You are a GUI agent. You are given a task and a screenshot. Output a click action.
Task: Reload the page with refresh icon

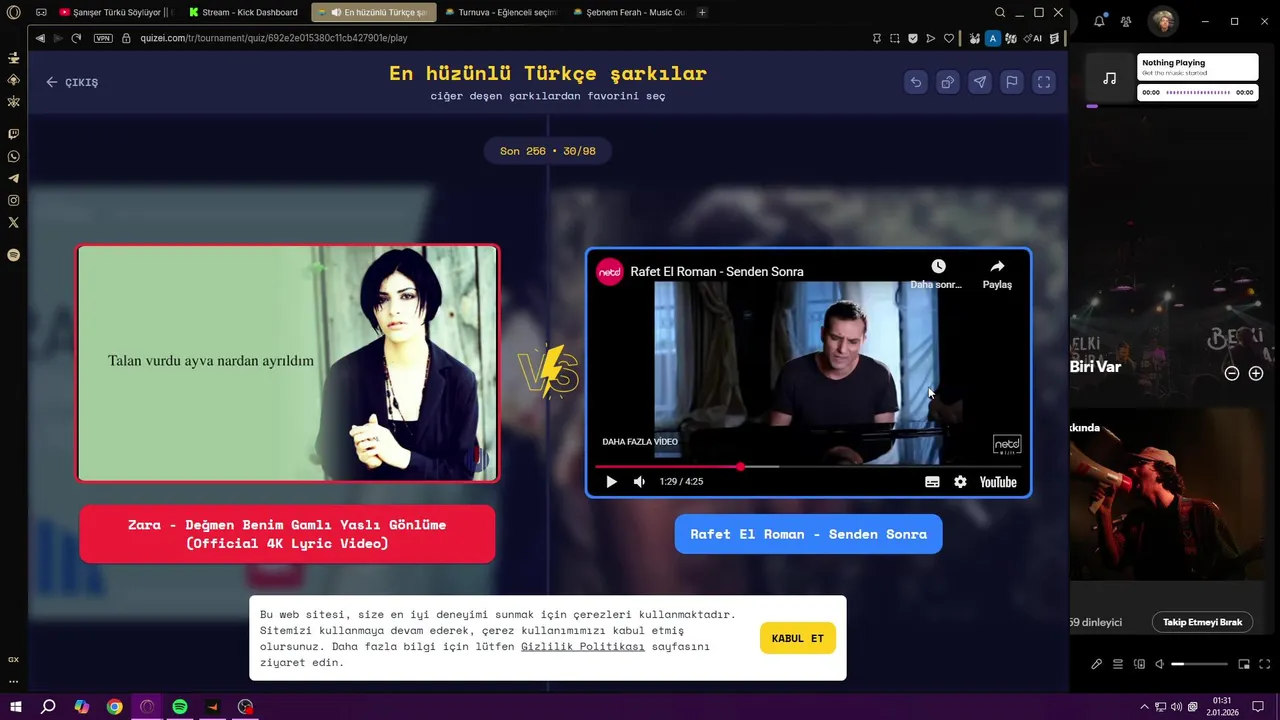click(x=76, y=38)
